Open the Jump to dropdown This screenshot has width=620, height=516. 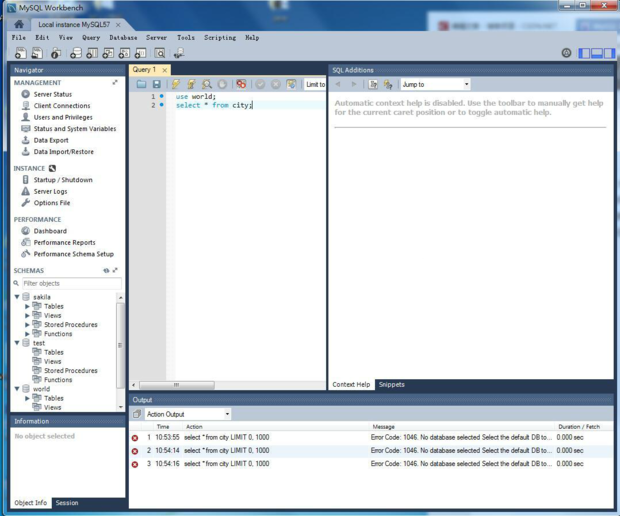pyautogui.click(x=435, y=85)
